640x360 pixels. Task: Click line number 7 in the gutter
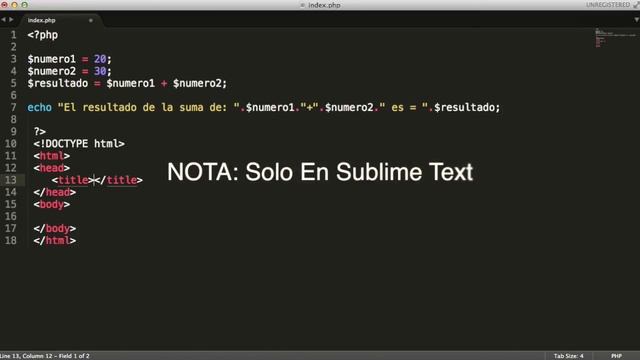point(13,107)
